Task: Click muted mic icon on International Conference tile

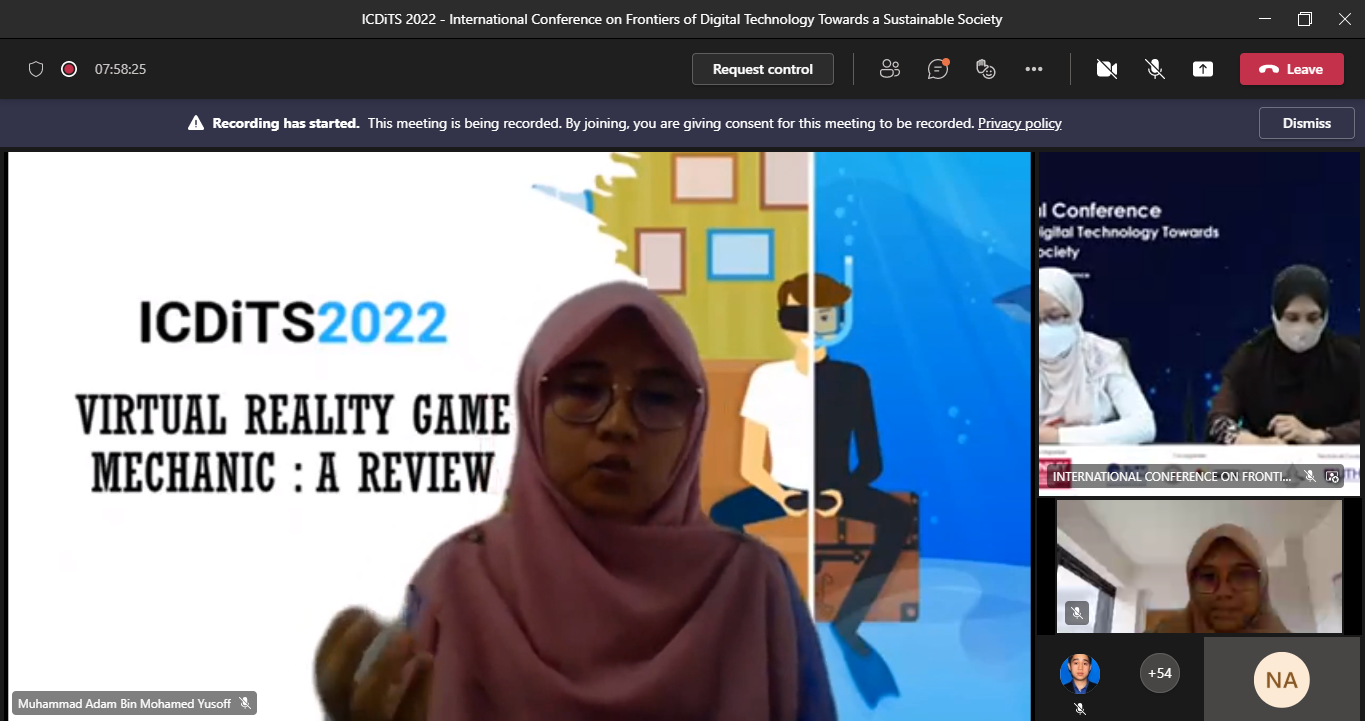Action: [x=1310, y=477]
